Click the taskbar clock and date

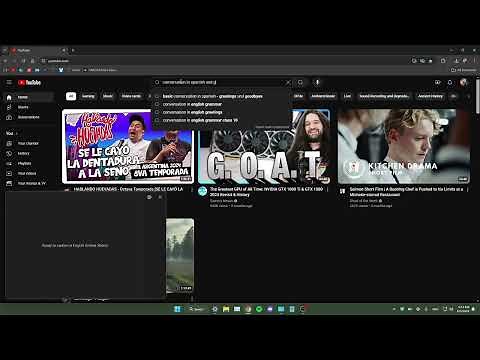[x=463, y=309]
